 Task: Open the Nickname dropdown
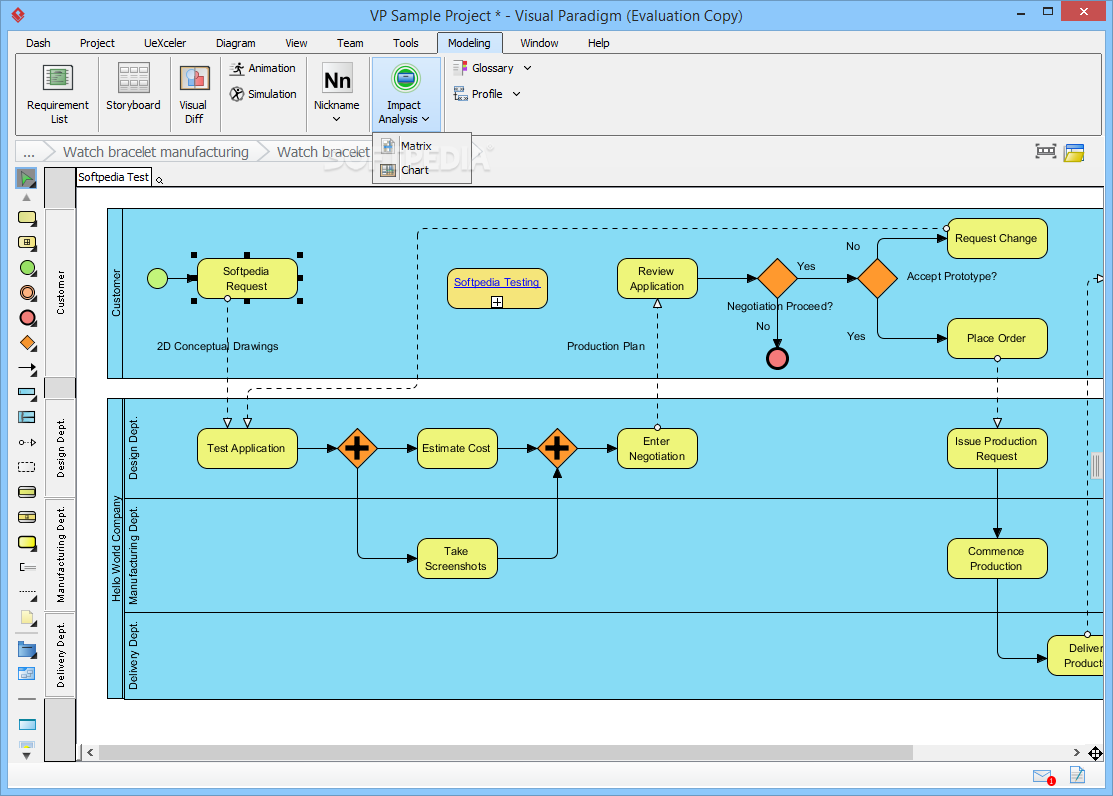click(x=336, y=94)
